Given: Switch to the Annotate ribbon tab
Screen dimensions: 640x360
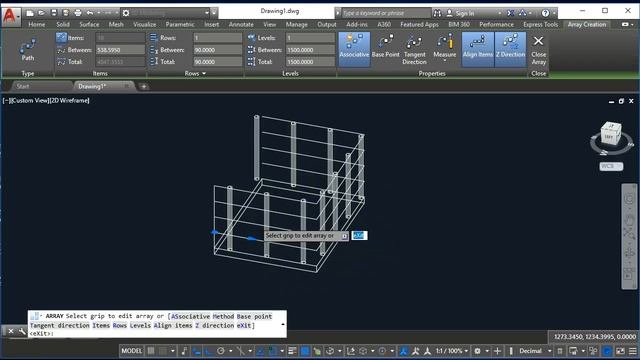Looking at the screenshot, I should point(241,24).
